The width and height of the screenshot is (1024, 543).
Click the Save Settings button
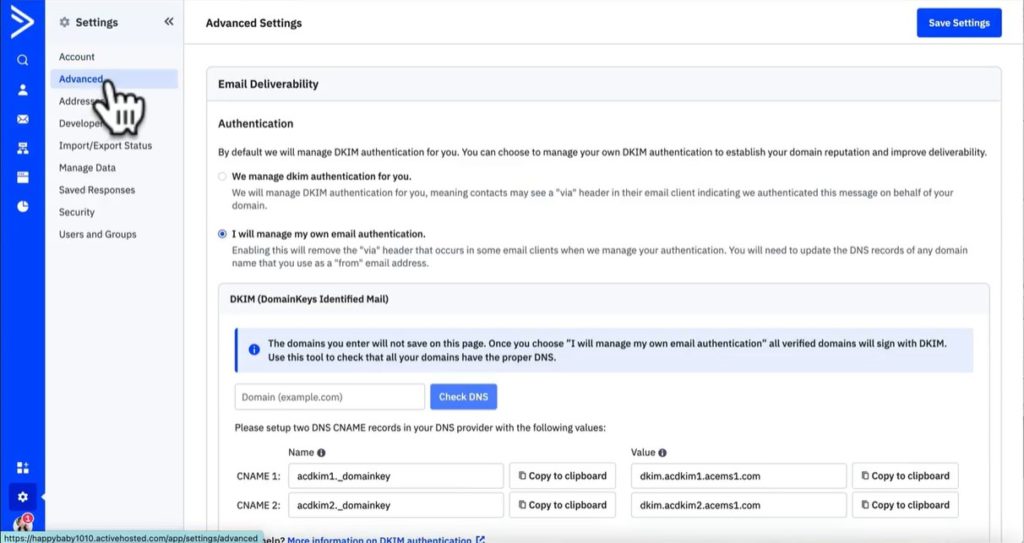coord(958,23)
